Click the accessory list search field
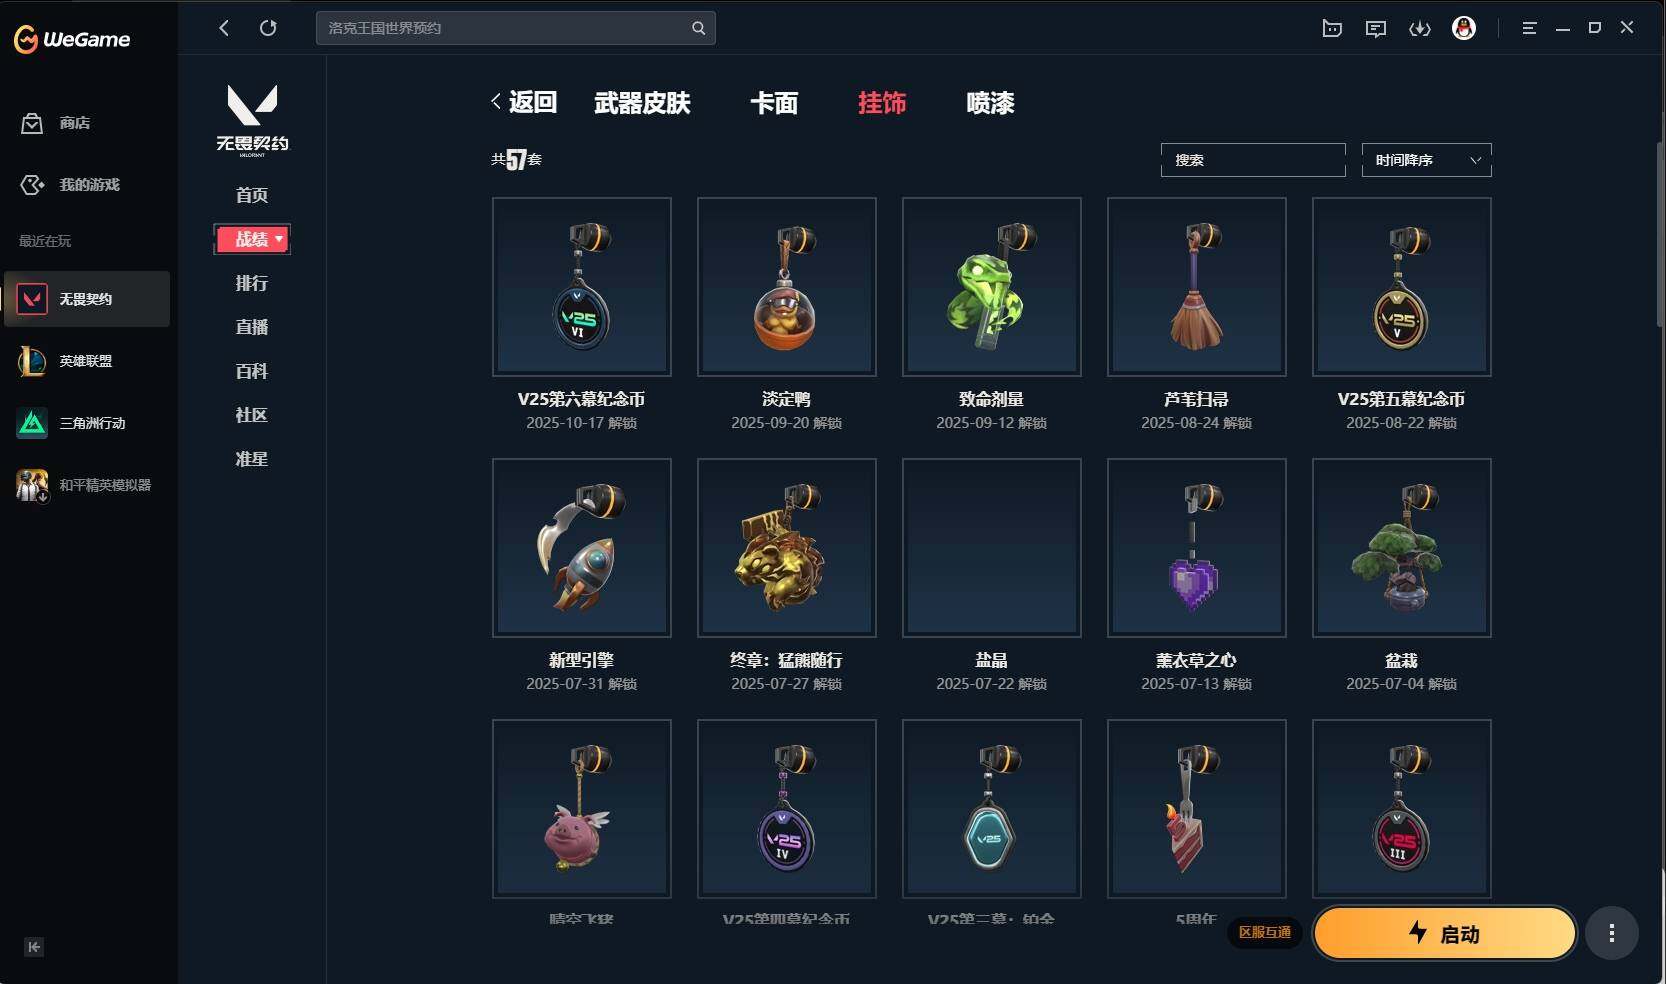 click(1253, 160)
